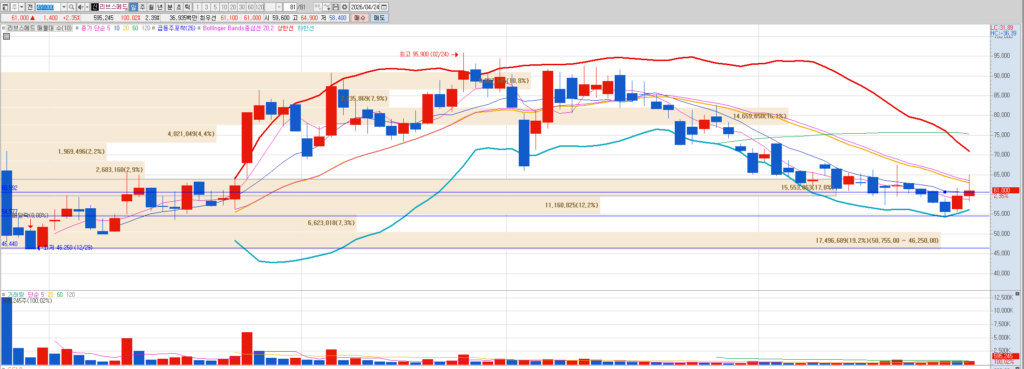1024x369 pixels.
Task: Click the 11,168,825(12.2%) volume profile label
Action: point(571,205)
